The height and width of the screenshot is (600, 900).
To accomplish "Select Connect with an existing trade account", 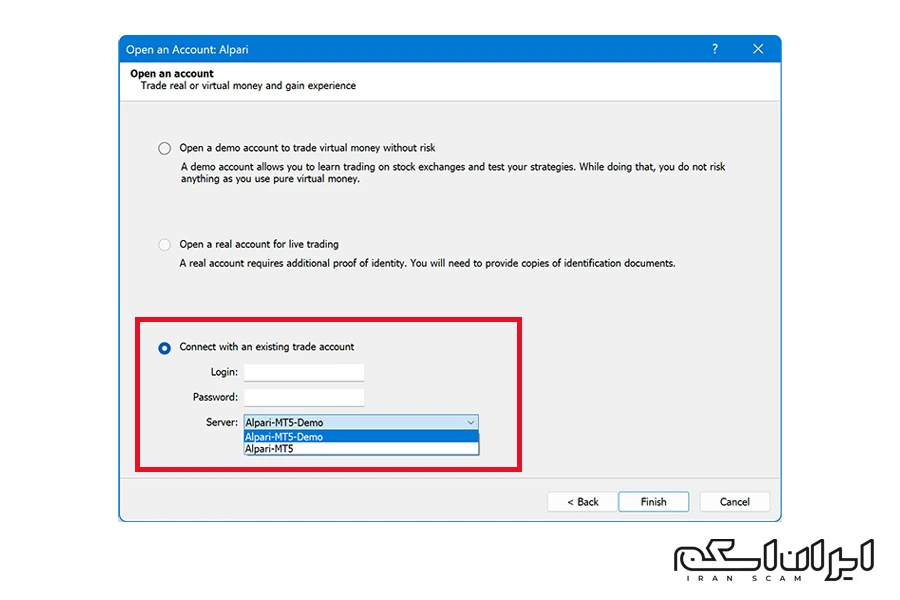I will (x=164, y=348).
